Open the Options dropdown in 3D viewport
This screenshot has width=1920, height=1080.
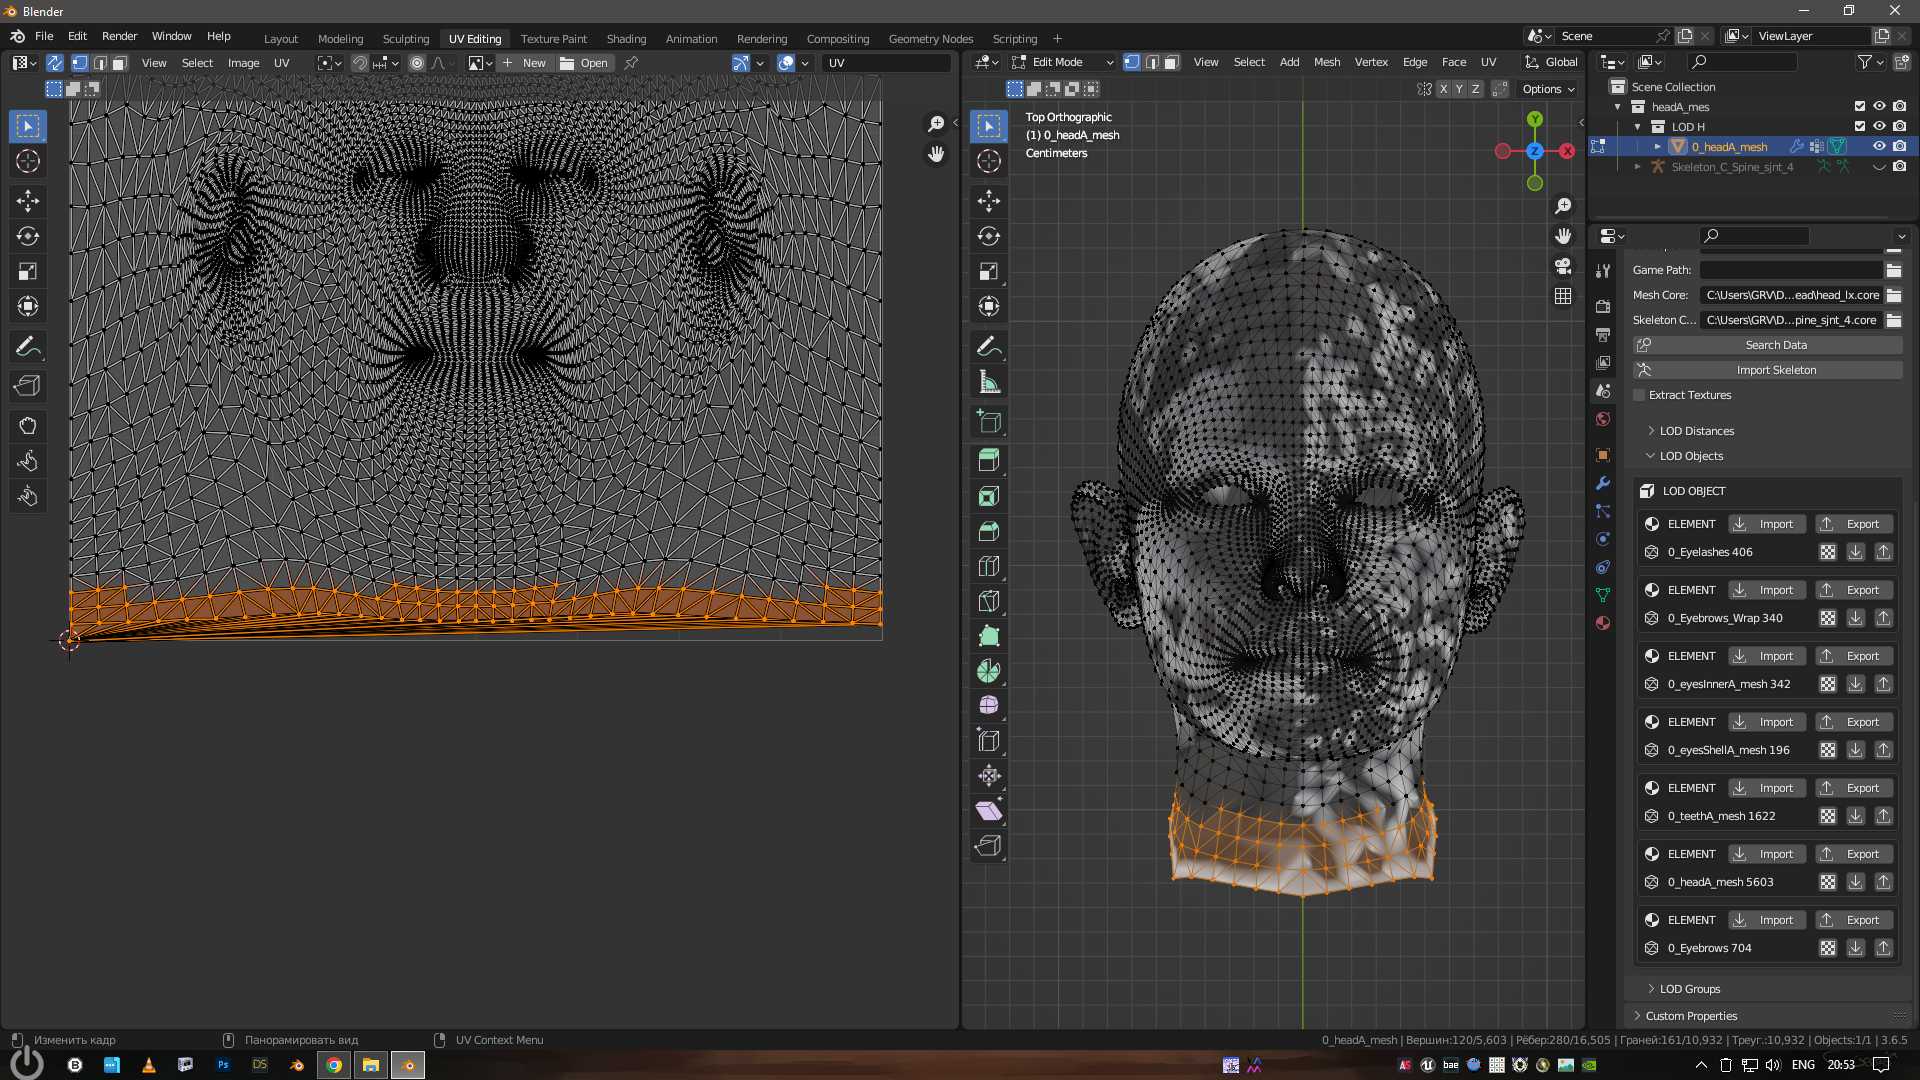[x=1548, y=89]
